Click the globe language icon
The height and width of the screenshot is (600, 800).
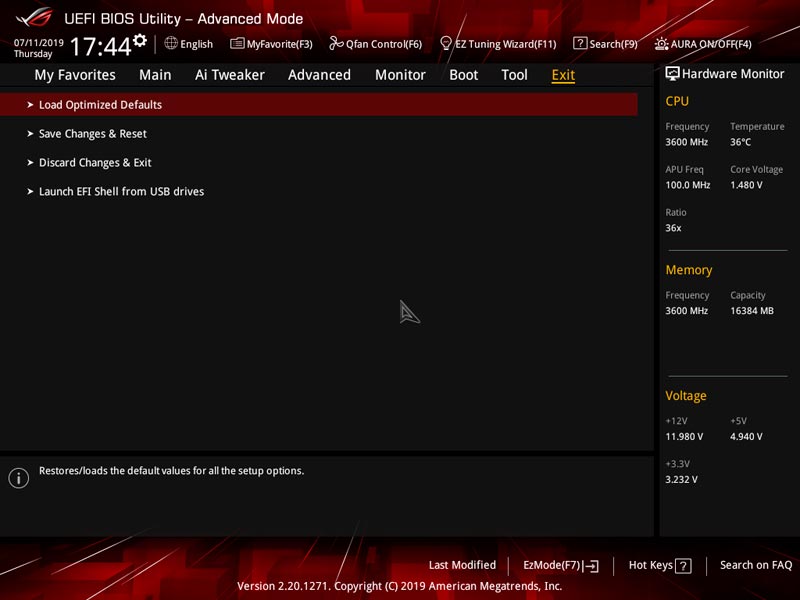171,43
